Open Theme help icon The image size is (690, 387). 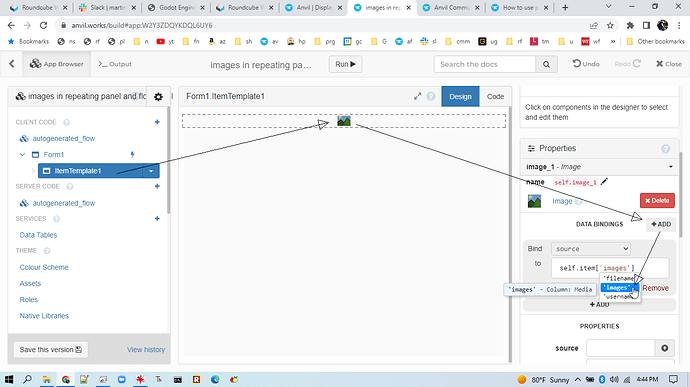[x=47, y=251]
